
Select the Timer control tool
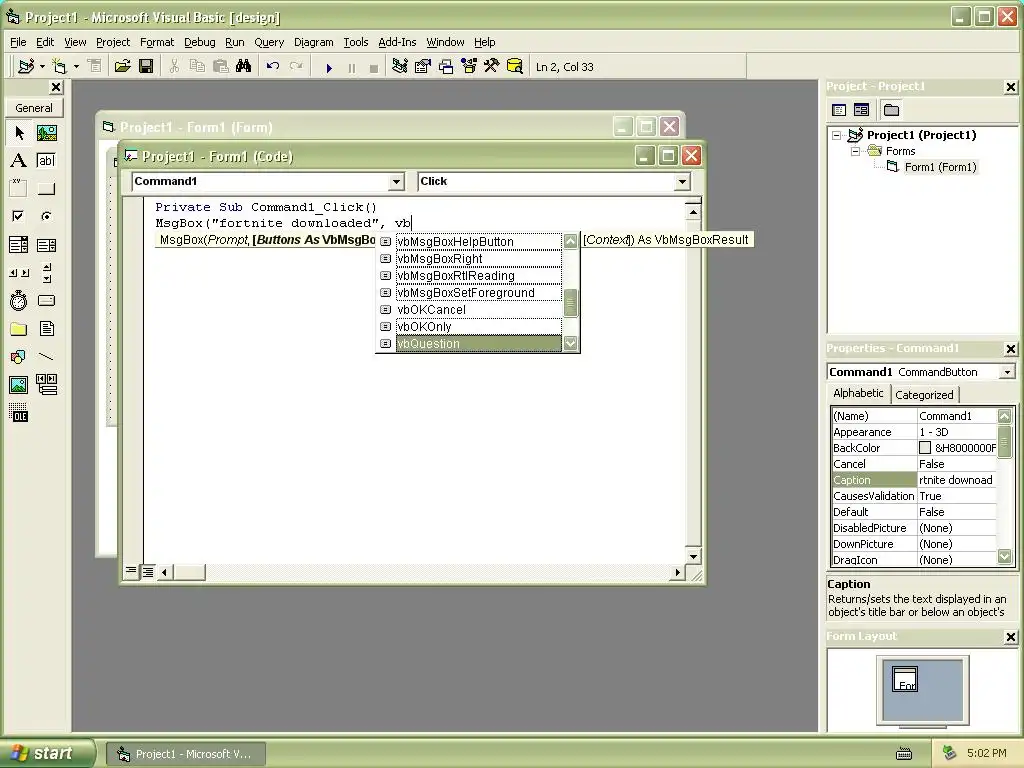[19, 300]
